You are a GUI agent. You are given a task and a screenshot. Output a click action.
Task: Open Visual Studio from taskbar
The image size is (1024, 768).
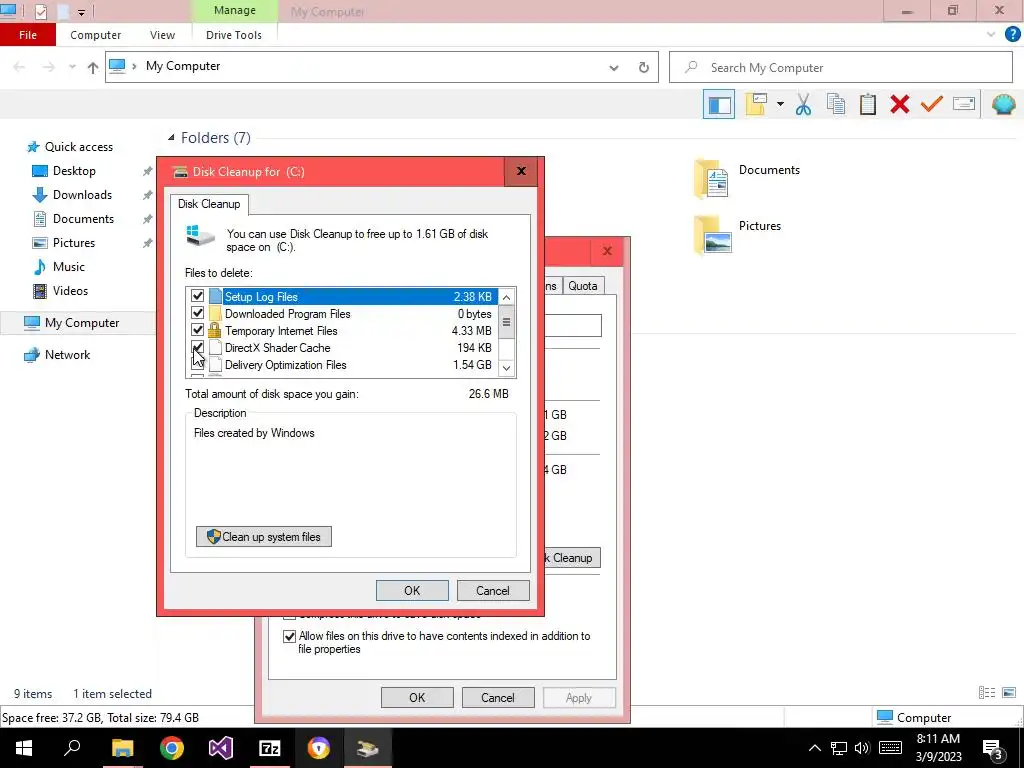pos(221,748)
